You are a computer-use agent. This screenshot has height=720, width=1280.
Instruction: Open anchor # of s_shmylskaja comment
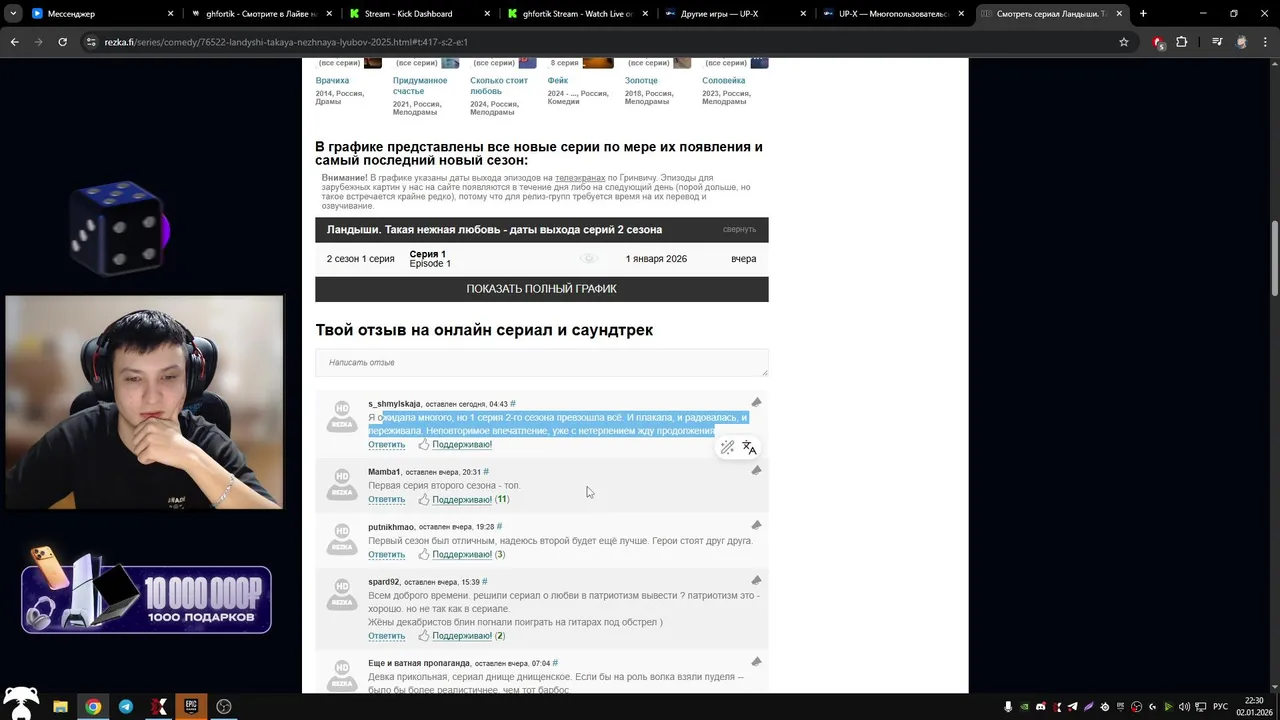tap(513, 404)
